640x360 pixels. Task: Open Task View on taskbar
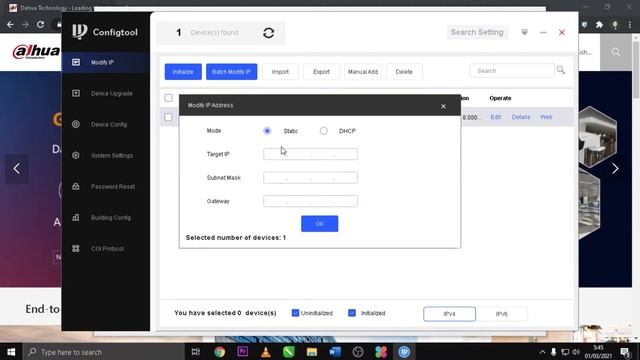tap(196, 352)
